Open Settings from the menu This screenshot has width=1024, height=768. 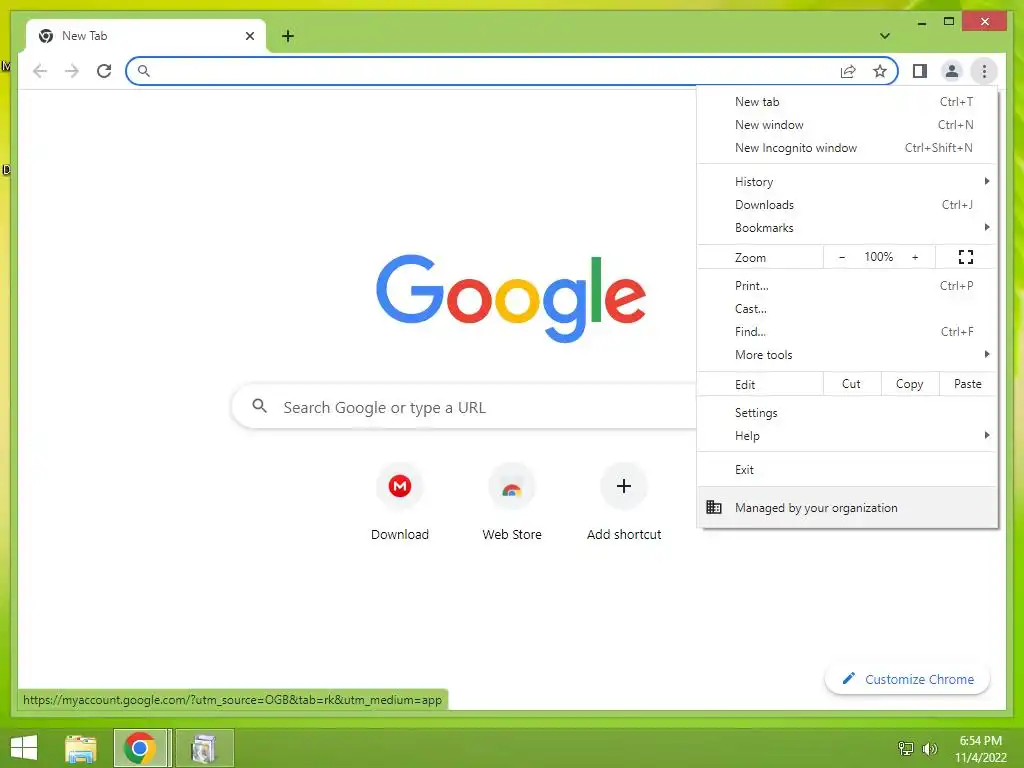[x=847, y=413]
